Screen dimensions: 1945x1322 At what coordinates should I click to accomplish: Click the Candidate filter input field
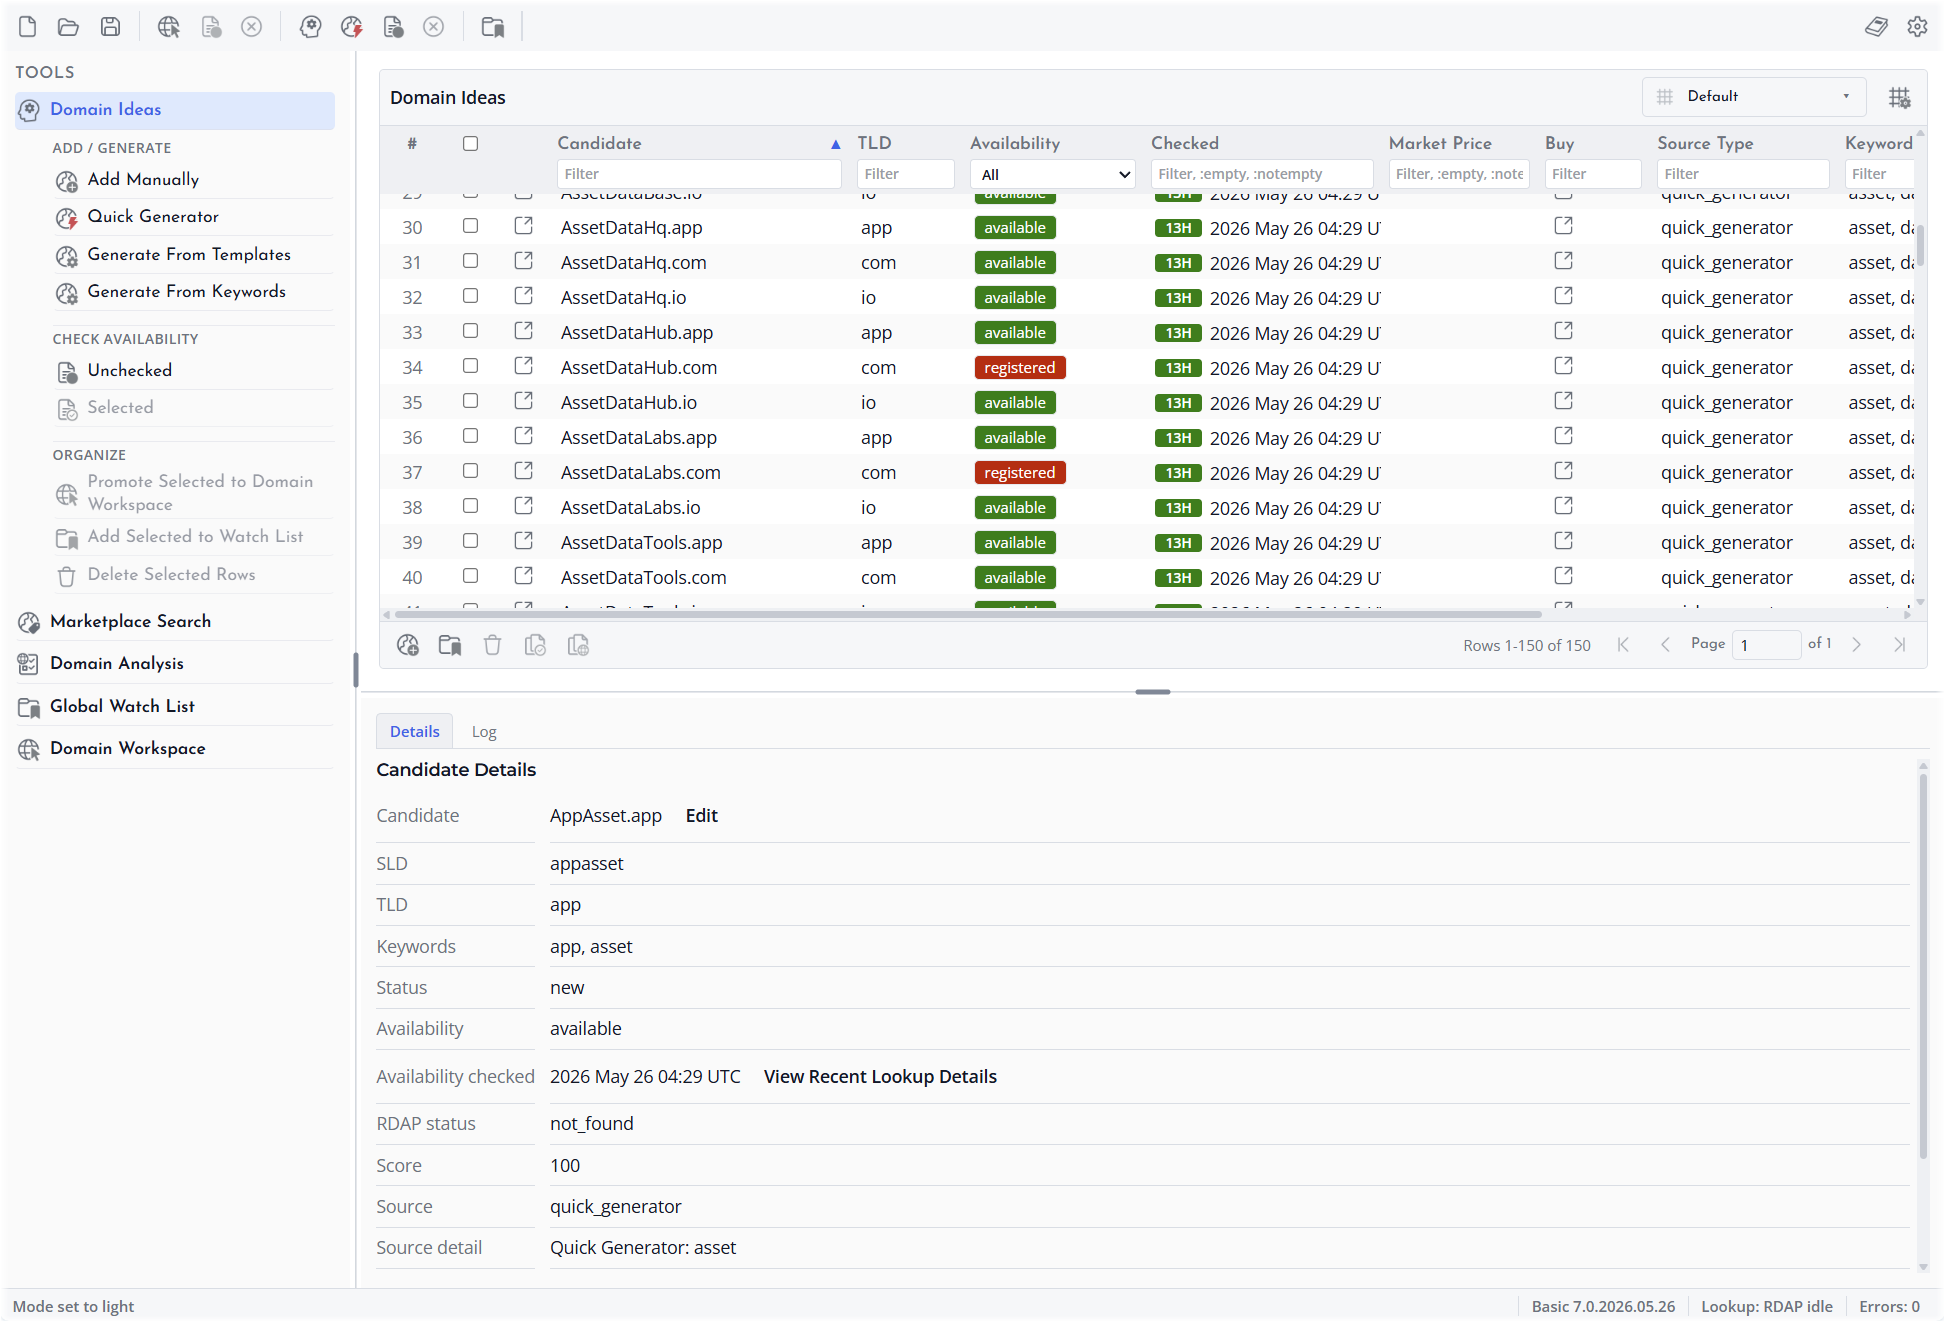699,174
